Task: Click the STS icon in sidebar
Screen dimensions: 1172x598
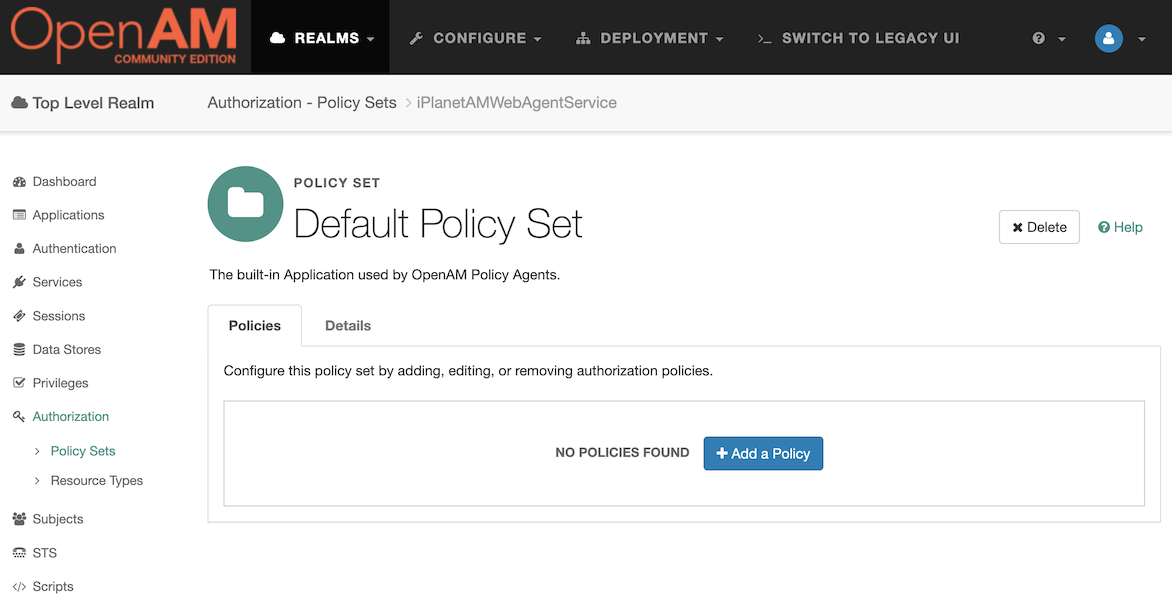Action: click(x=19, y=552)
